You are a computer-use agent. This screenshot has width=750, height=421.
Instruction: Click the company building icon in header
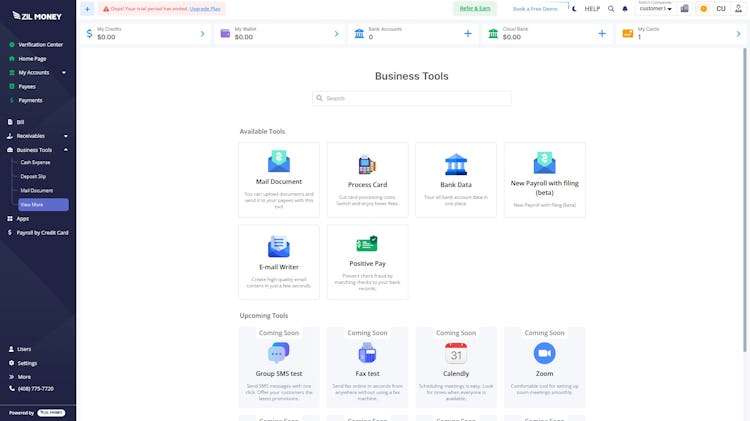[x=684, y=9]
